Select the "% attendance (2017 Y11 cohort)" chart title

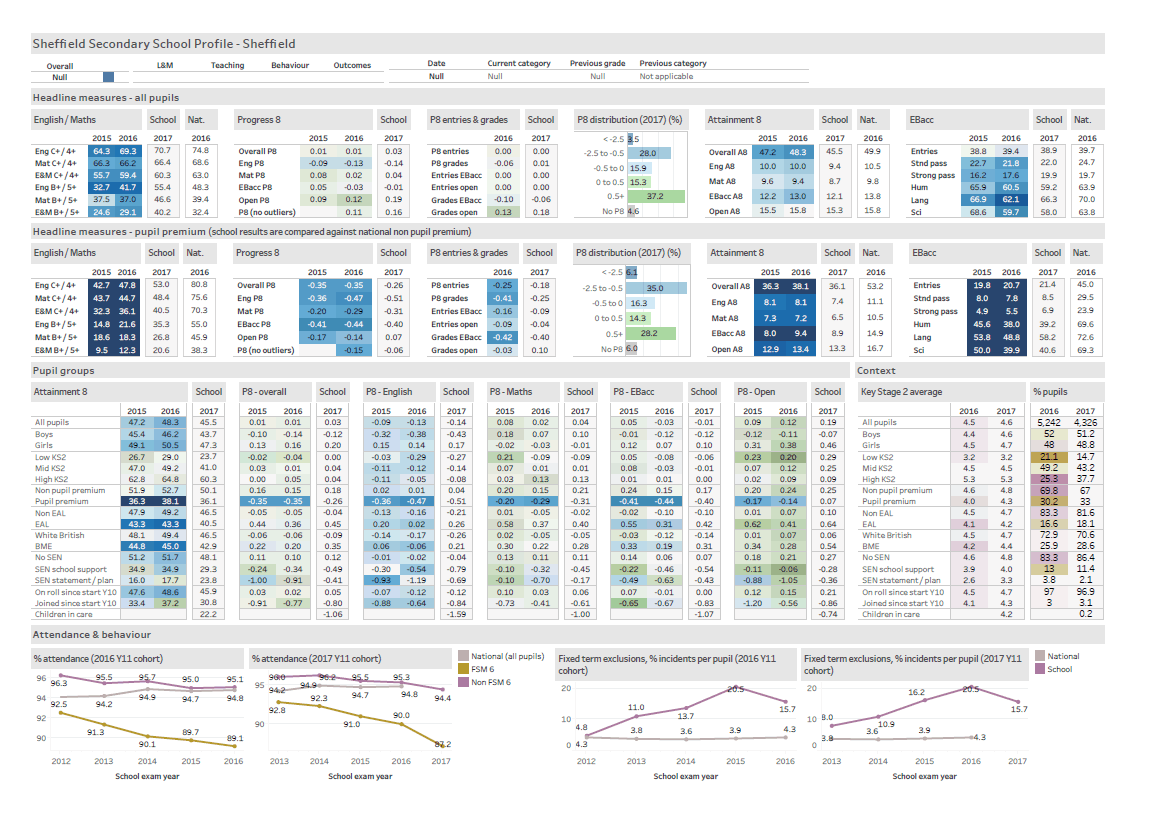(x=316, y=659)
